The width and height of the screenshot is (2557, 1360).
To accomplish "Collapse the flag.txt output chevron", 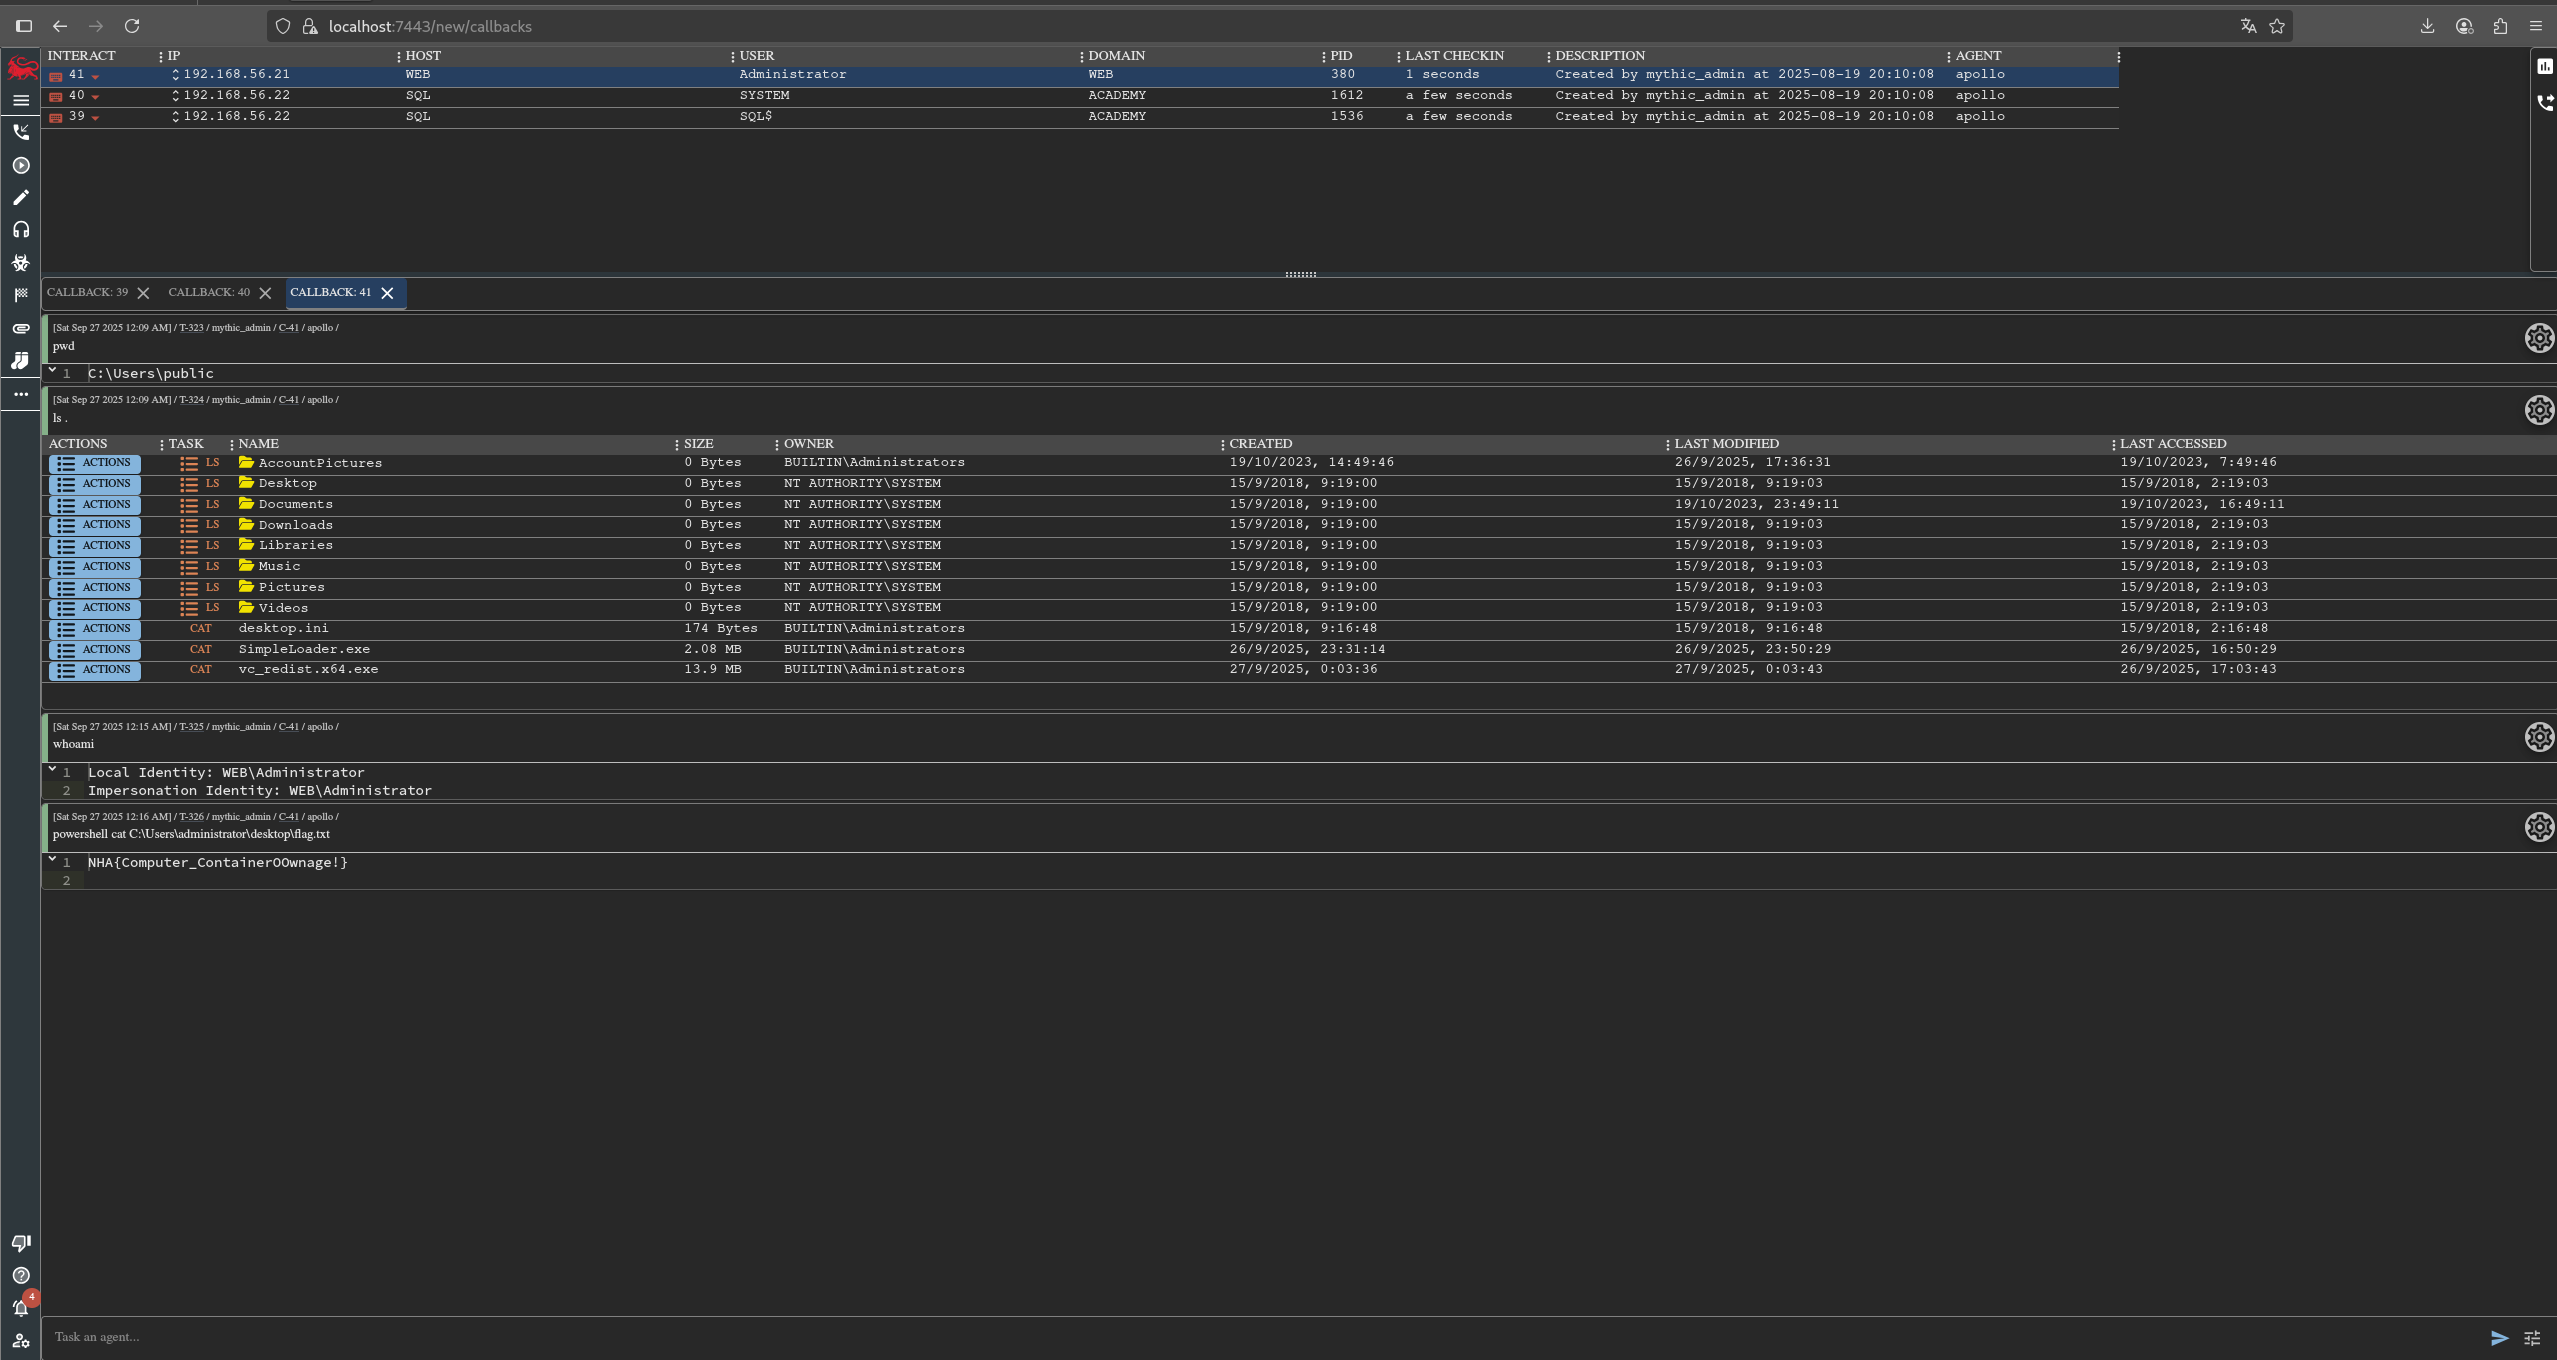I will (x=52, y=860).
